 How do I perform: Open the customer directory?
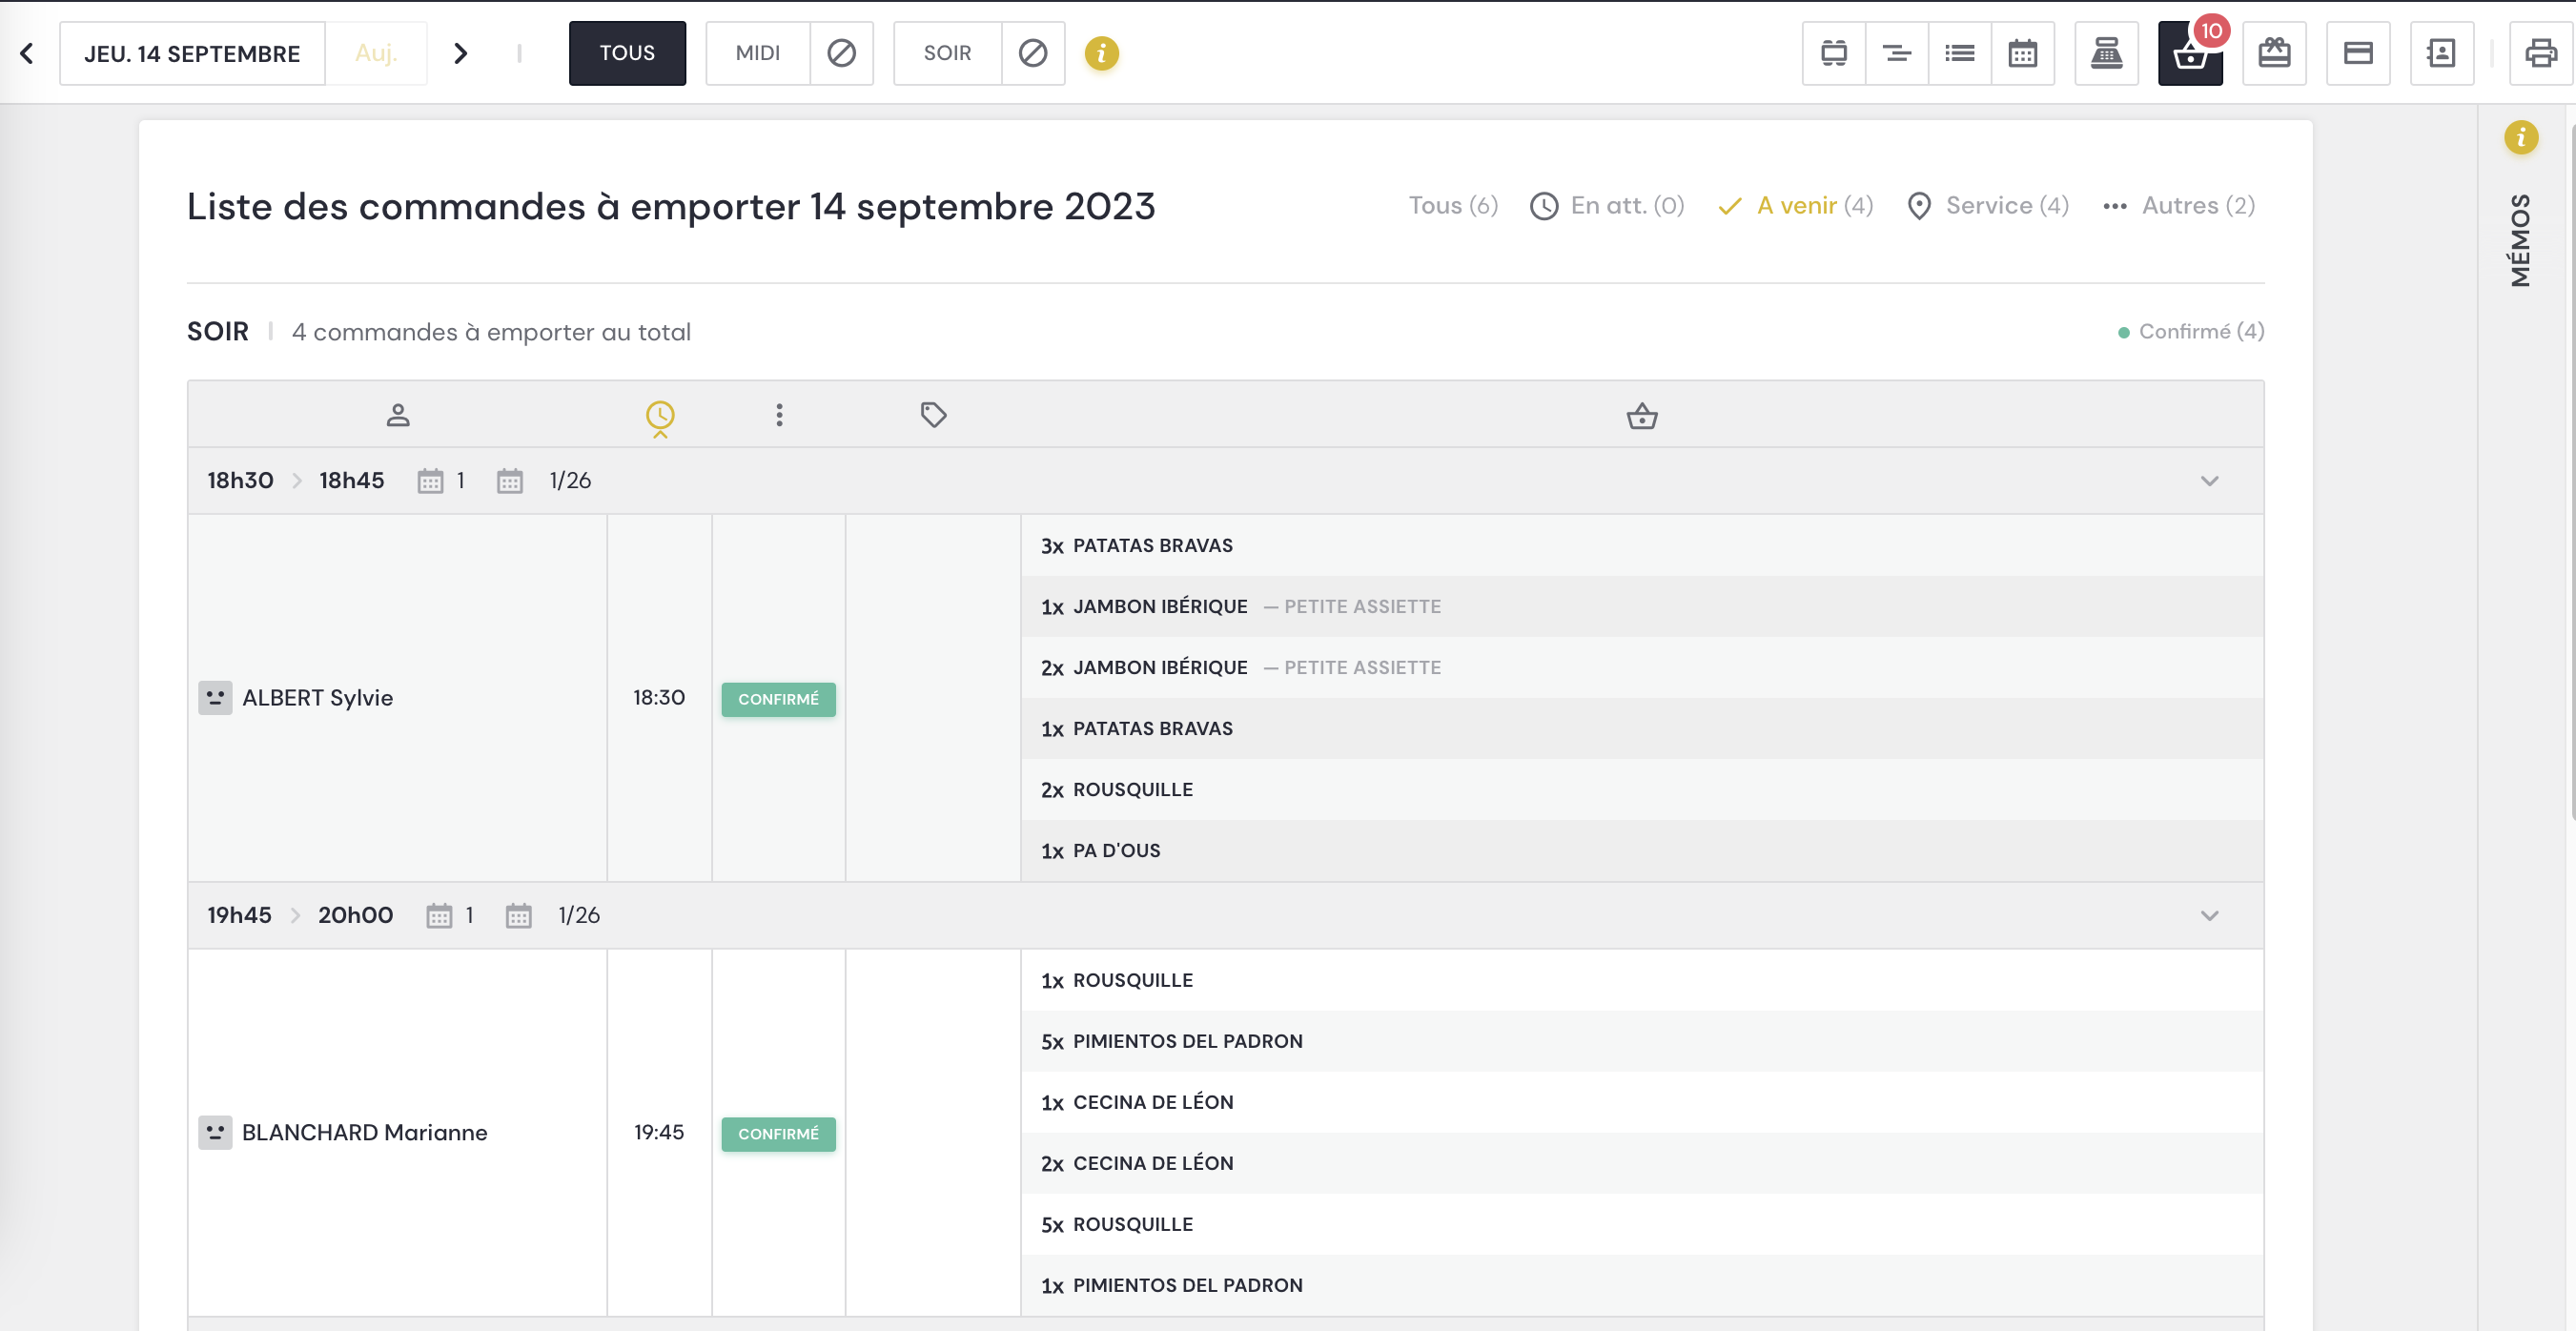click(2440, 53)
